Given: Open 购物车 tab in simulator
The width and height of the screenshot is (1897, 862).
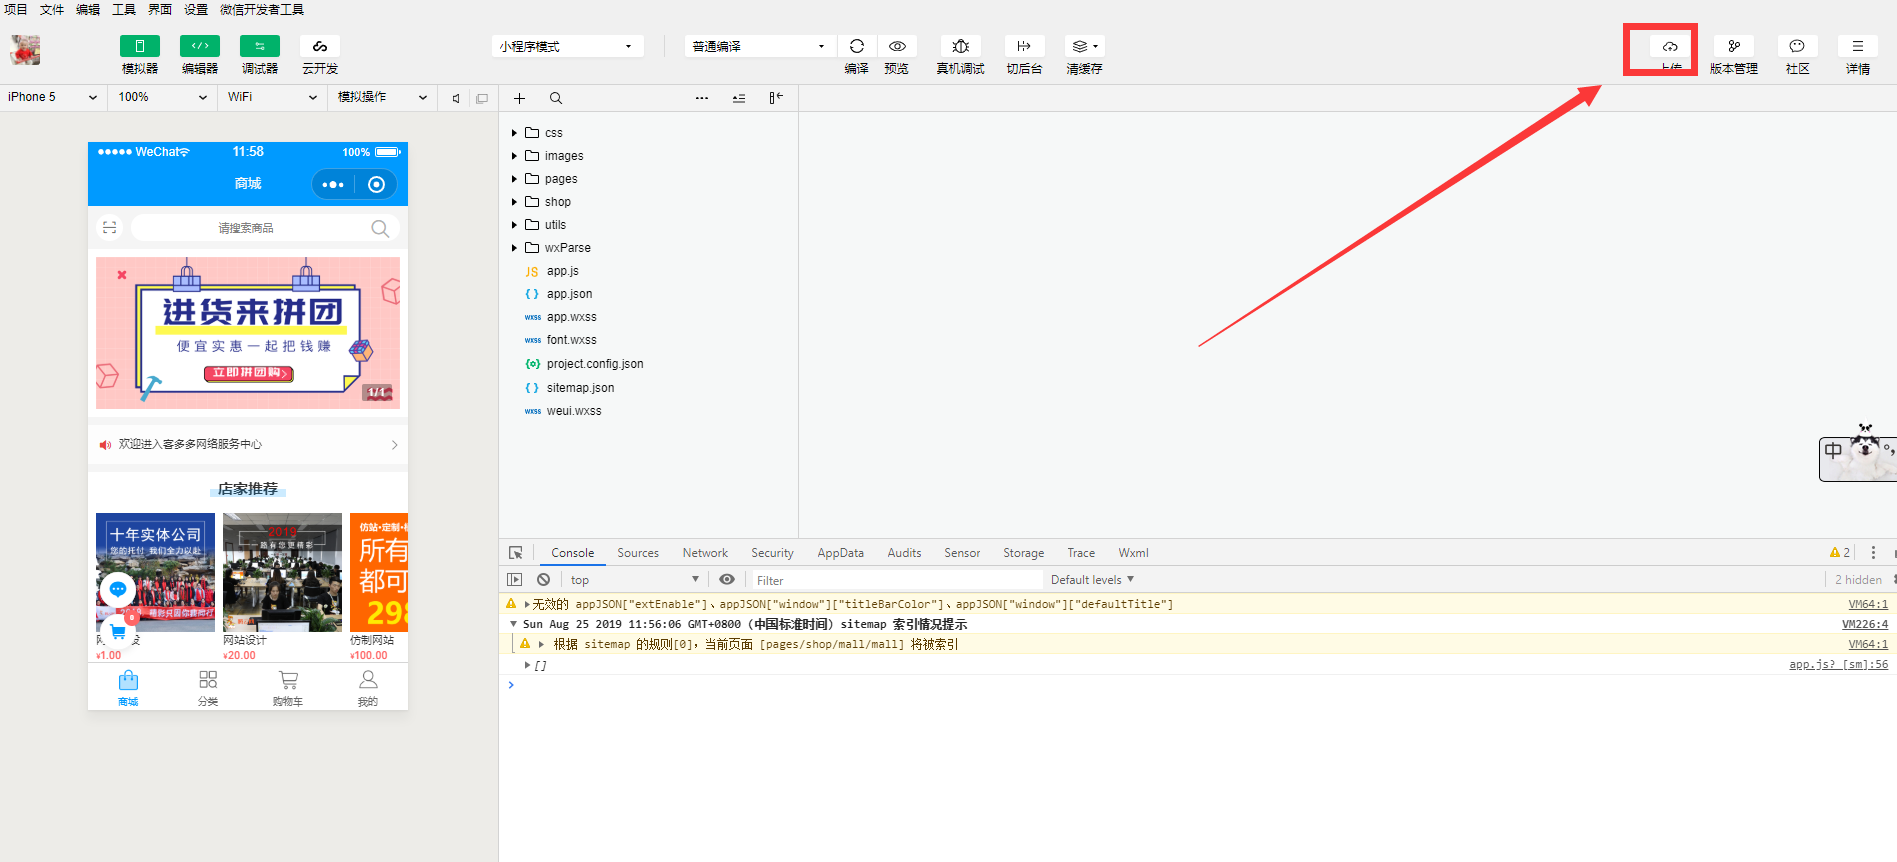Looking at the screenshot, I should (288, 687).
